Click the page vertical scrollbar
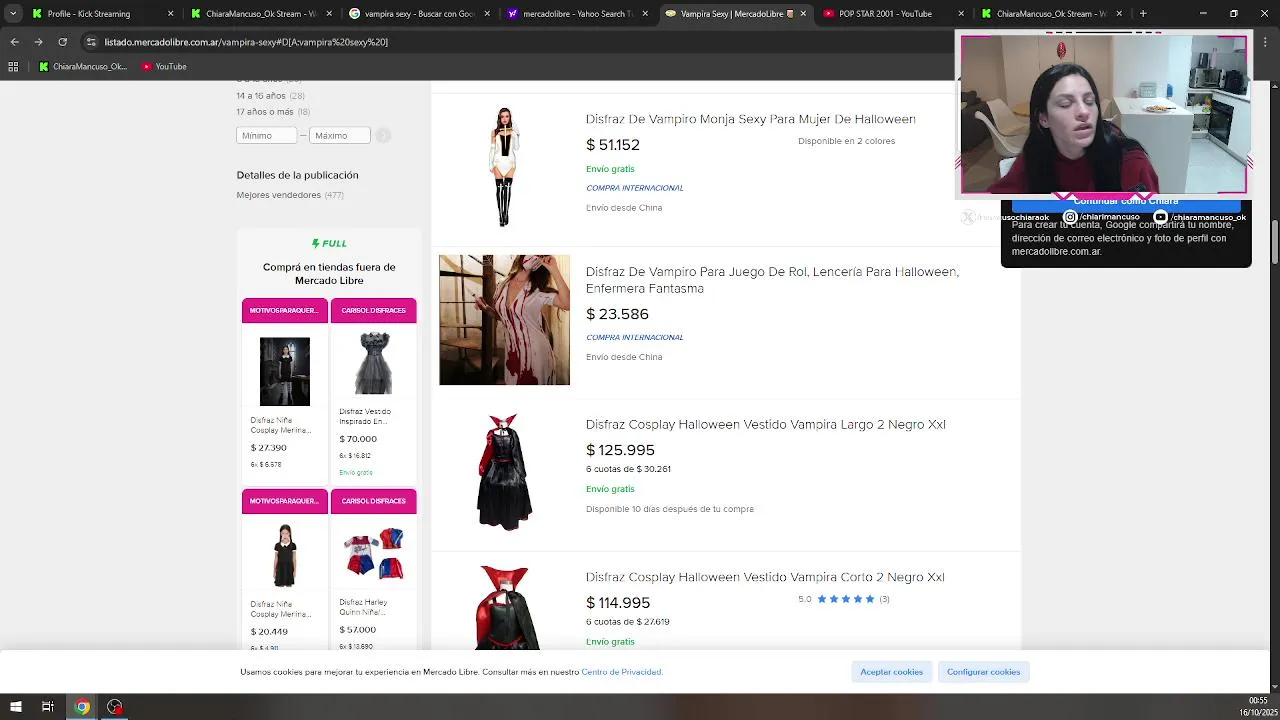 tap(1275, 243)
